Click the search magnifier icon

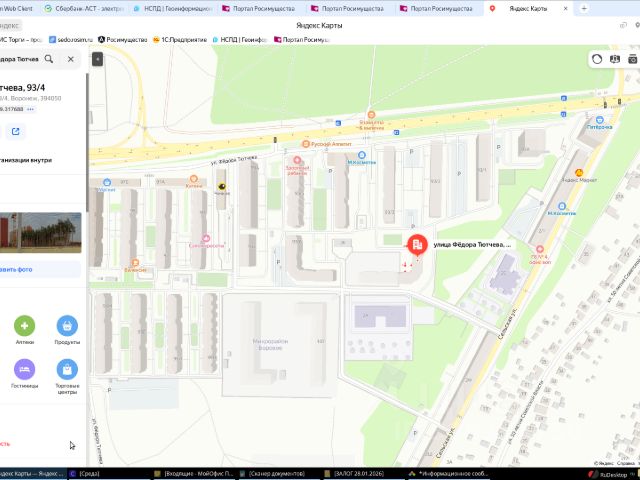(49, 59)
